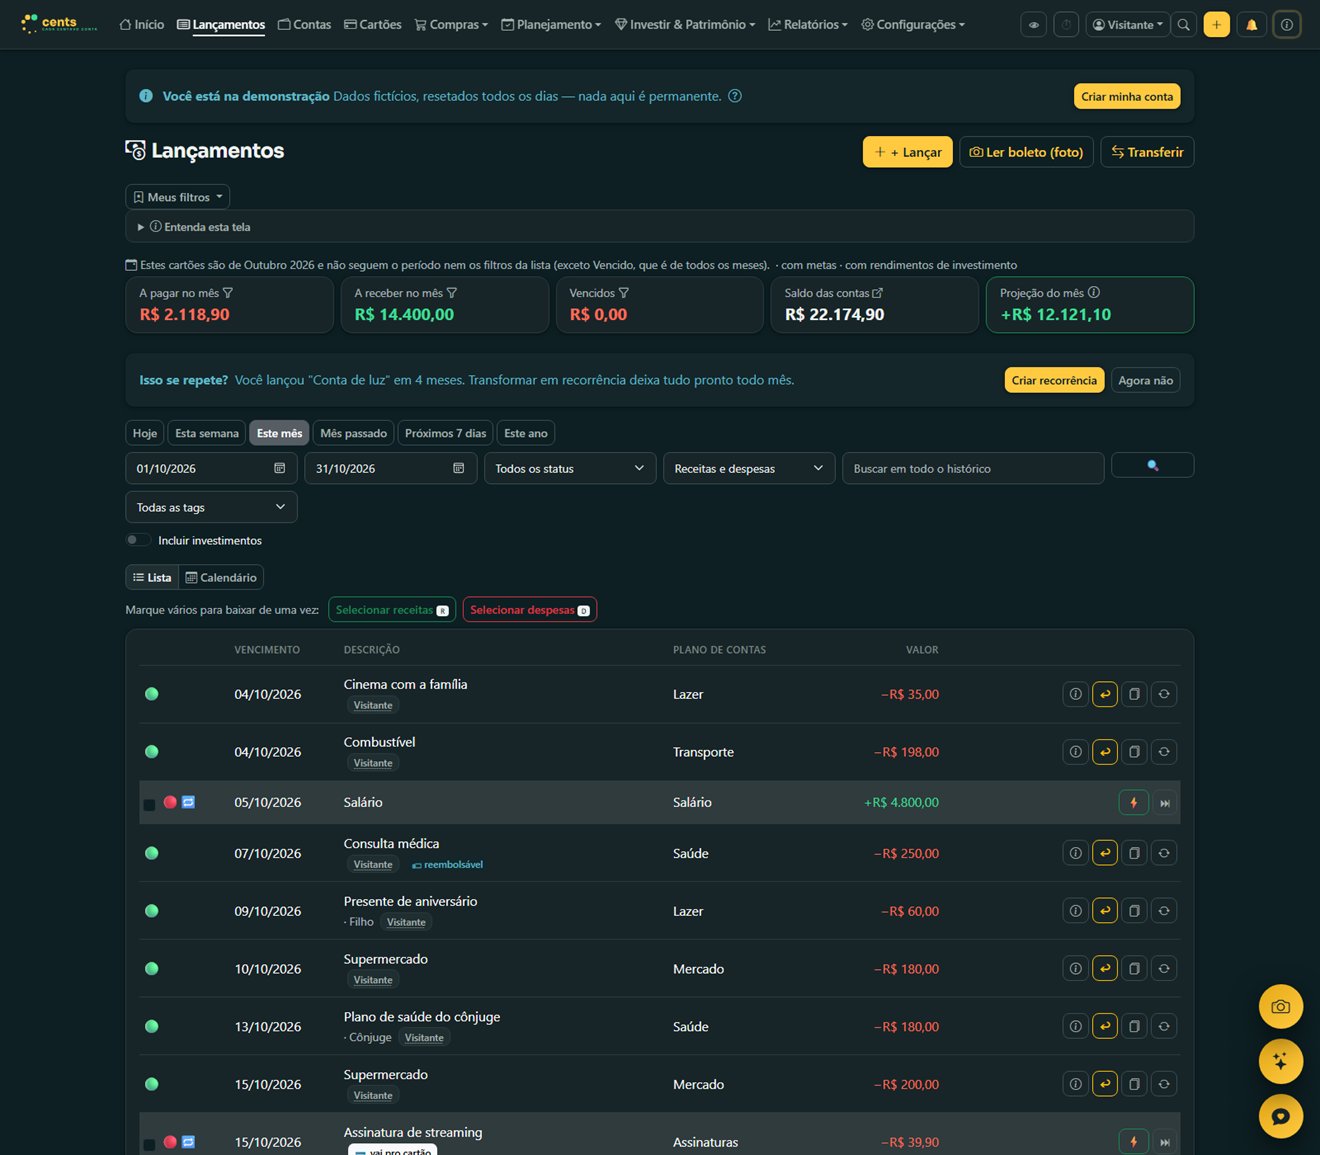1320x1155 pixels.
Task: Open the Planejamento menu
Action: tap(551, 25)
